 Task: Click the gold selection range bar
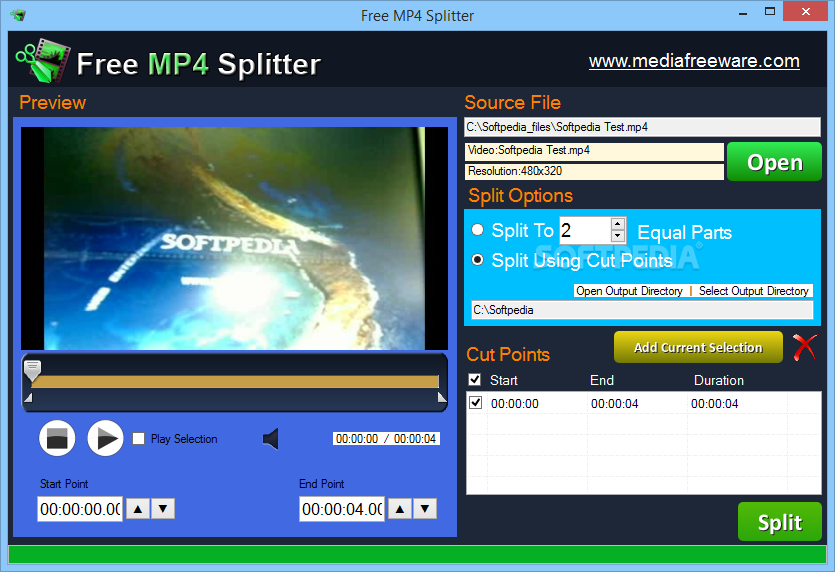[235, 381]
